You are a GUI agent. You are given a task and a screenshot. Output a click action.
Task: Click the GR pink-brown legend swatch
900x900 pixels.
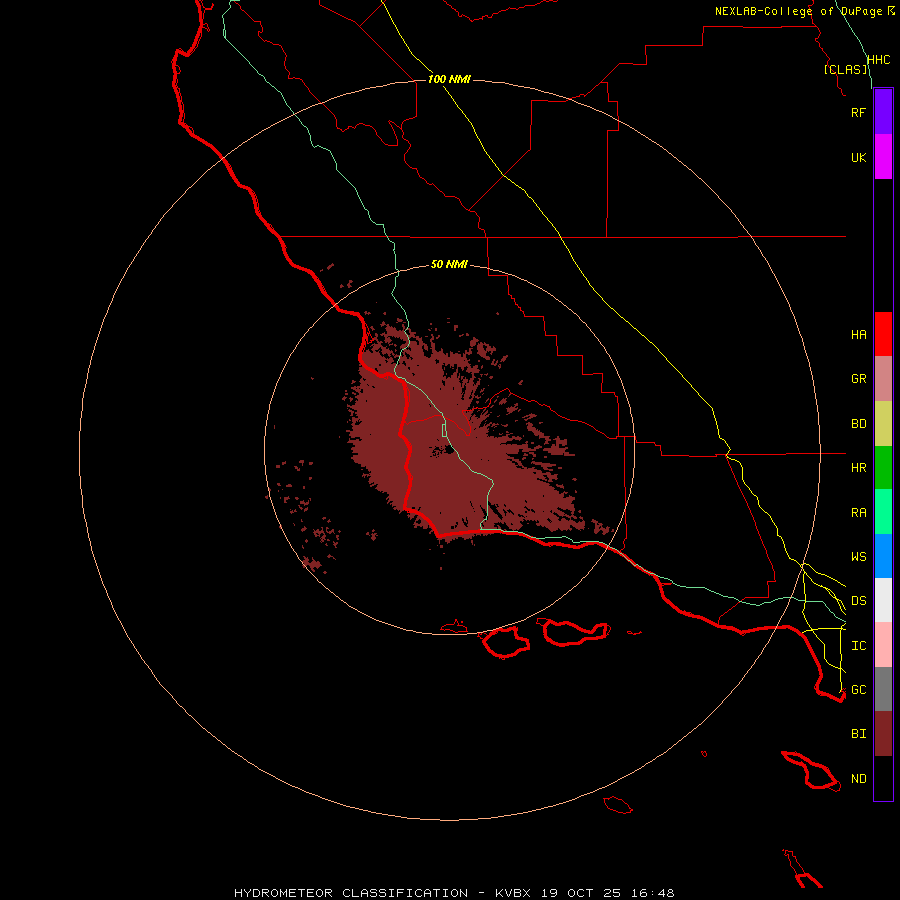click(883, 379)
